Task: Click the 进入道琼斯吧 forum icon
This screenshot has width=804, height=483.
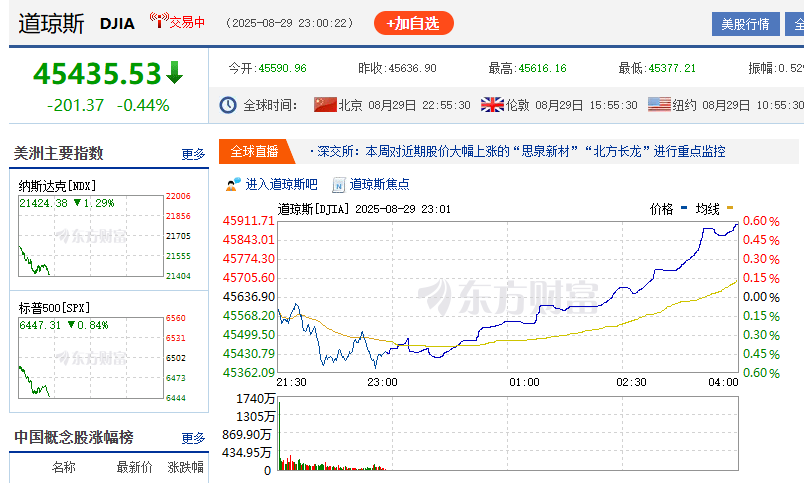Action: point(233,185)
